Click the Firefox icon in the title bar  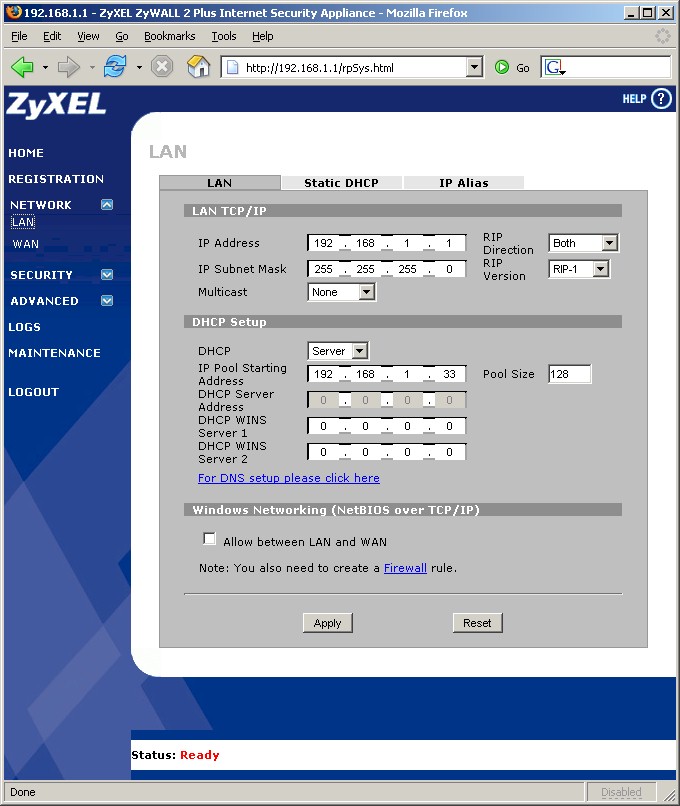click(x=14, y=12)
